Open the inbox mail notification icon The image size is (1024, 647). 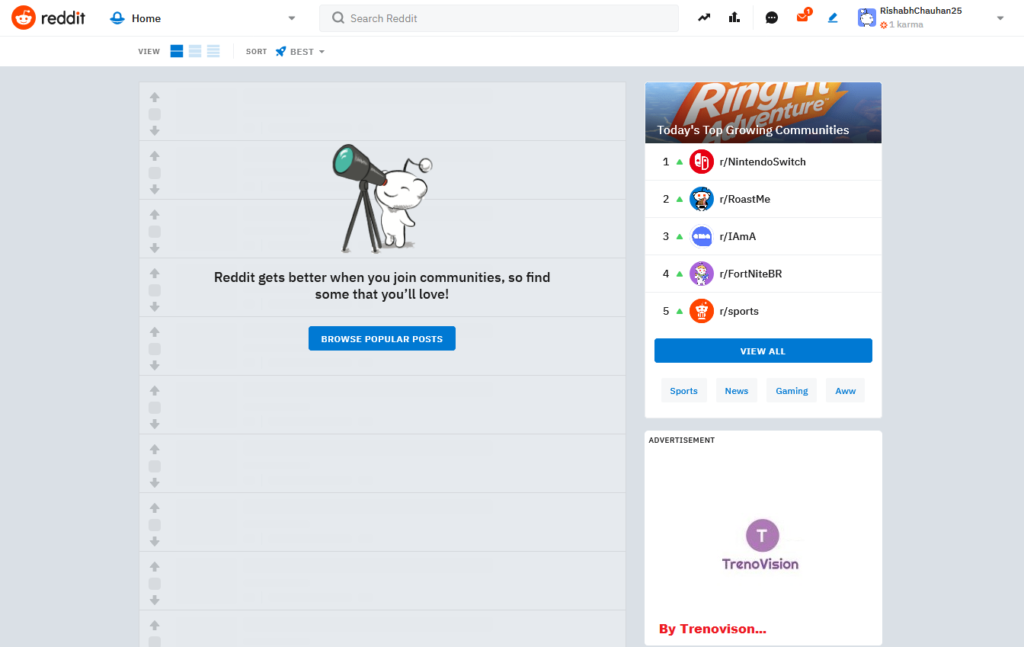pyautogui.click(x=803, y=16)
